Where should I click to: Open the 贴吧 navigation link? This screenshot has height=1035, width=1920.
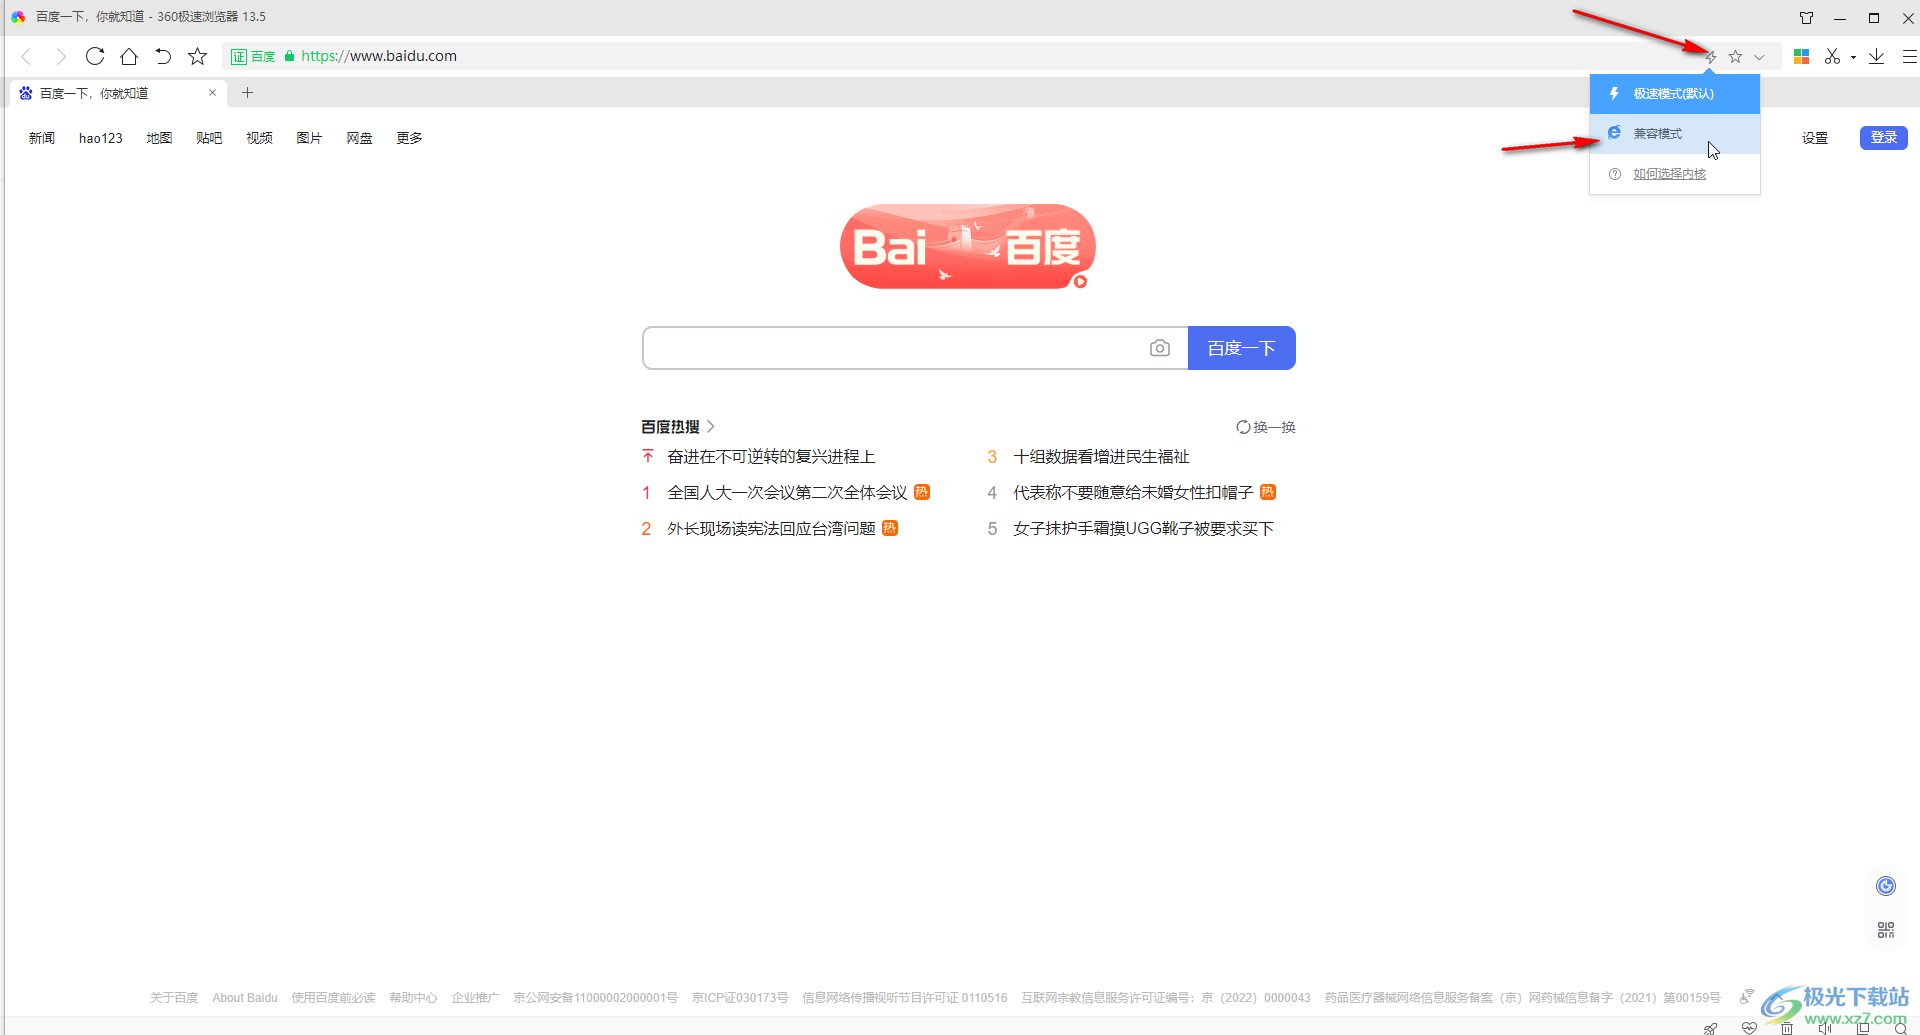pos(210,138)
